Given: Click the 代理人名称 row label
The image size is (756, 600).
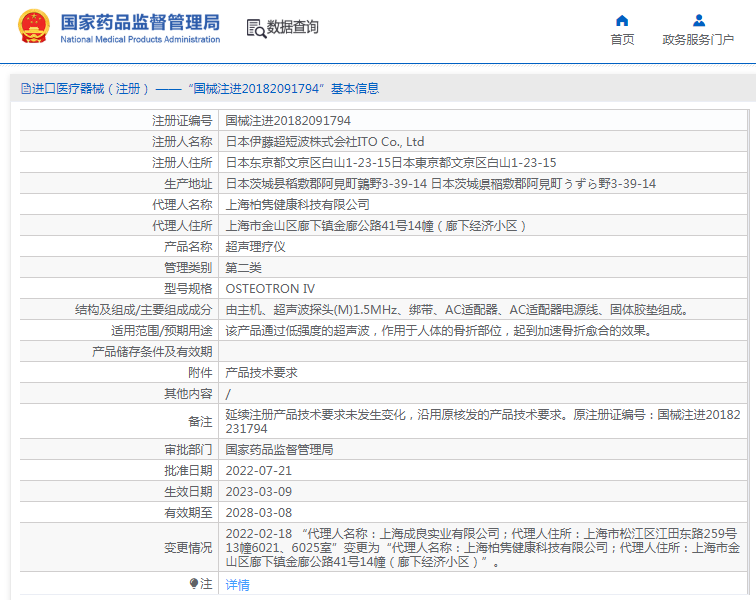Looking at the screenshot, I should pyautogui.click(x=182, y=205).
